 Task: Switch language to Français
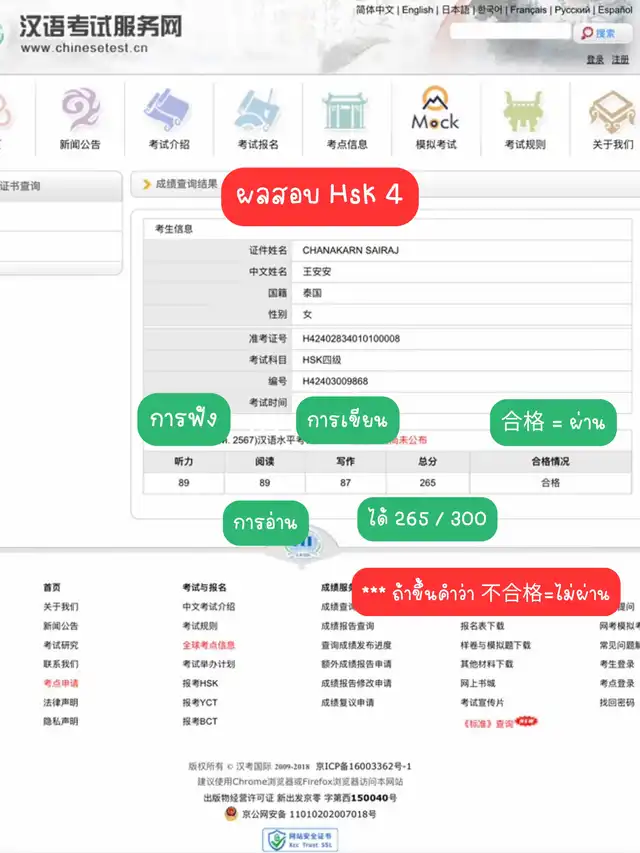point(528,10)
